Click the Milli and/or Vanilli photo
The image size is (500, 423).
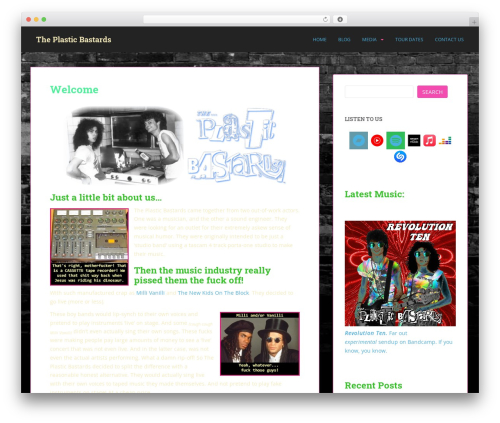tap(260, 344)
